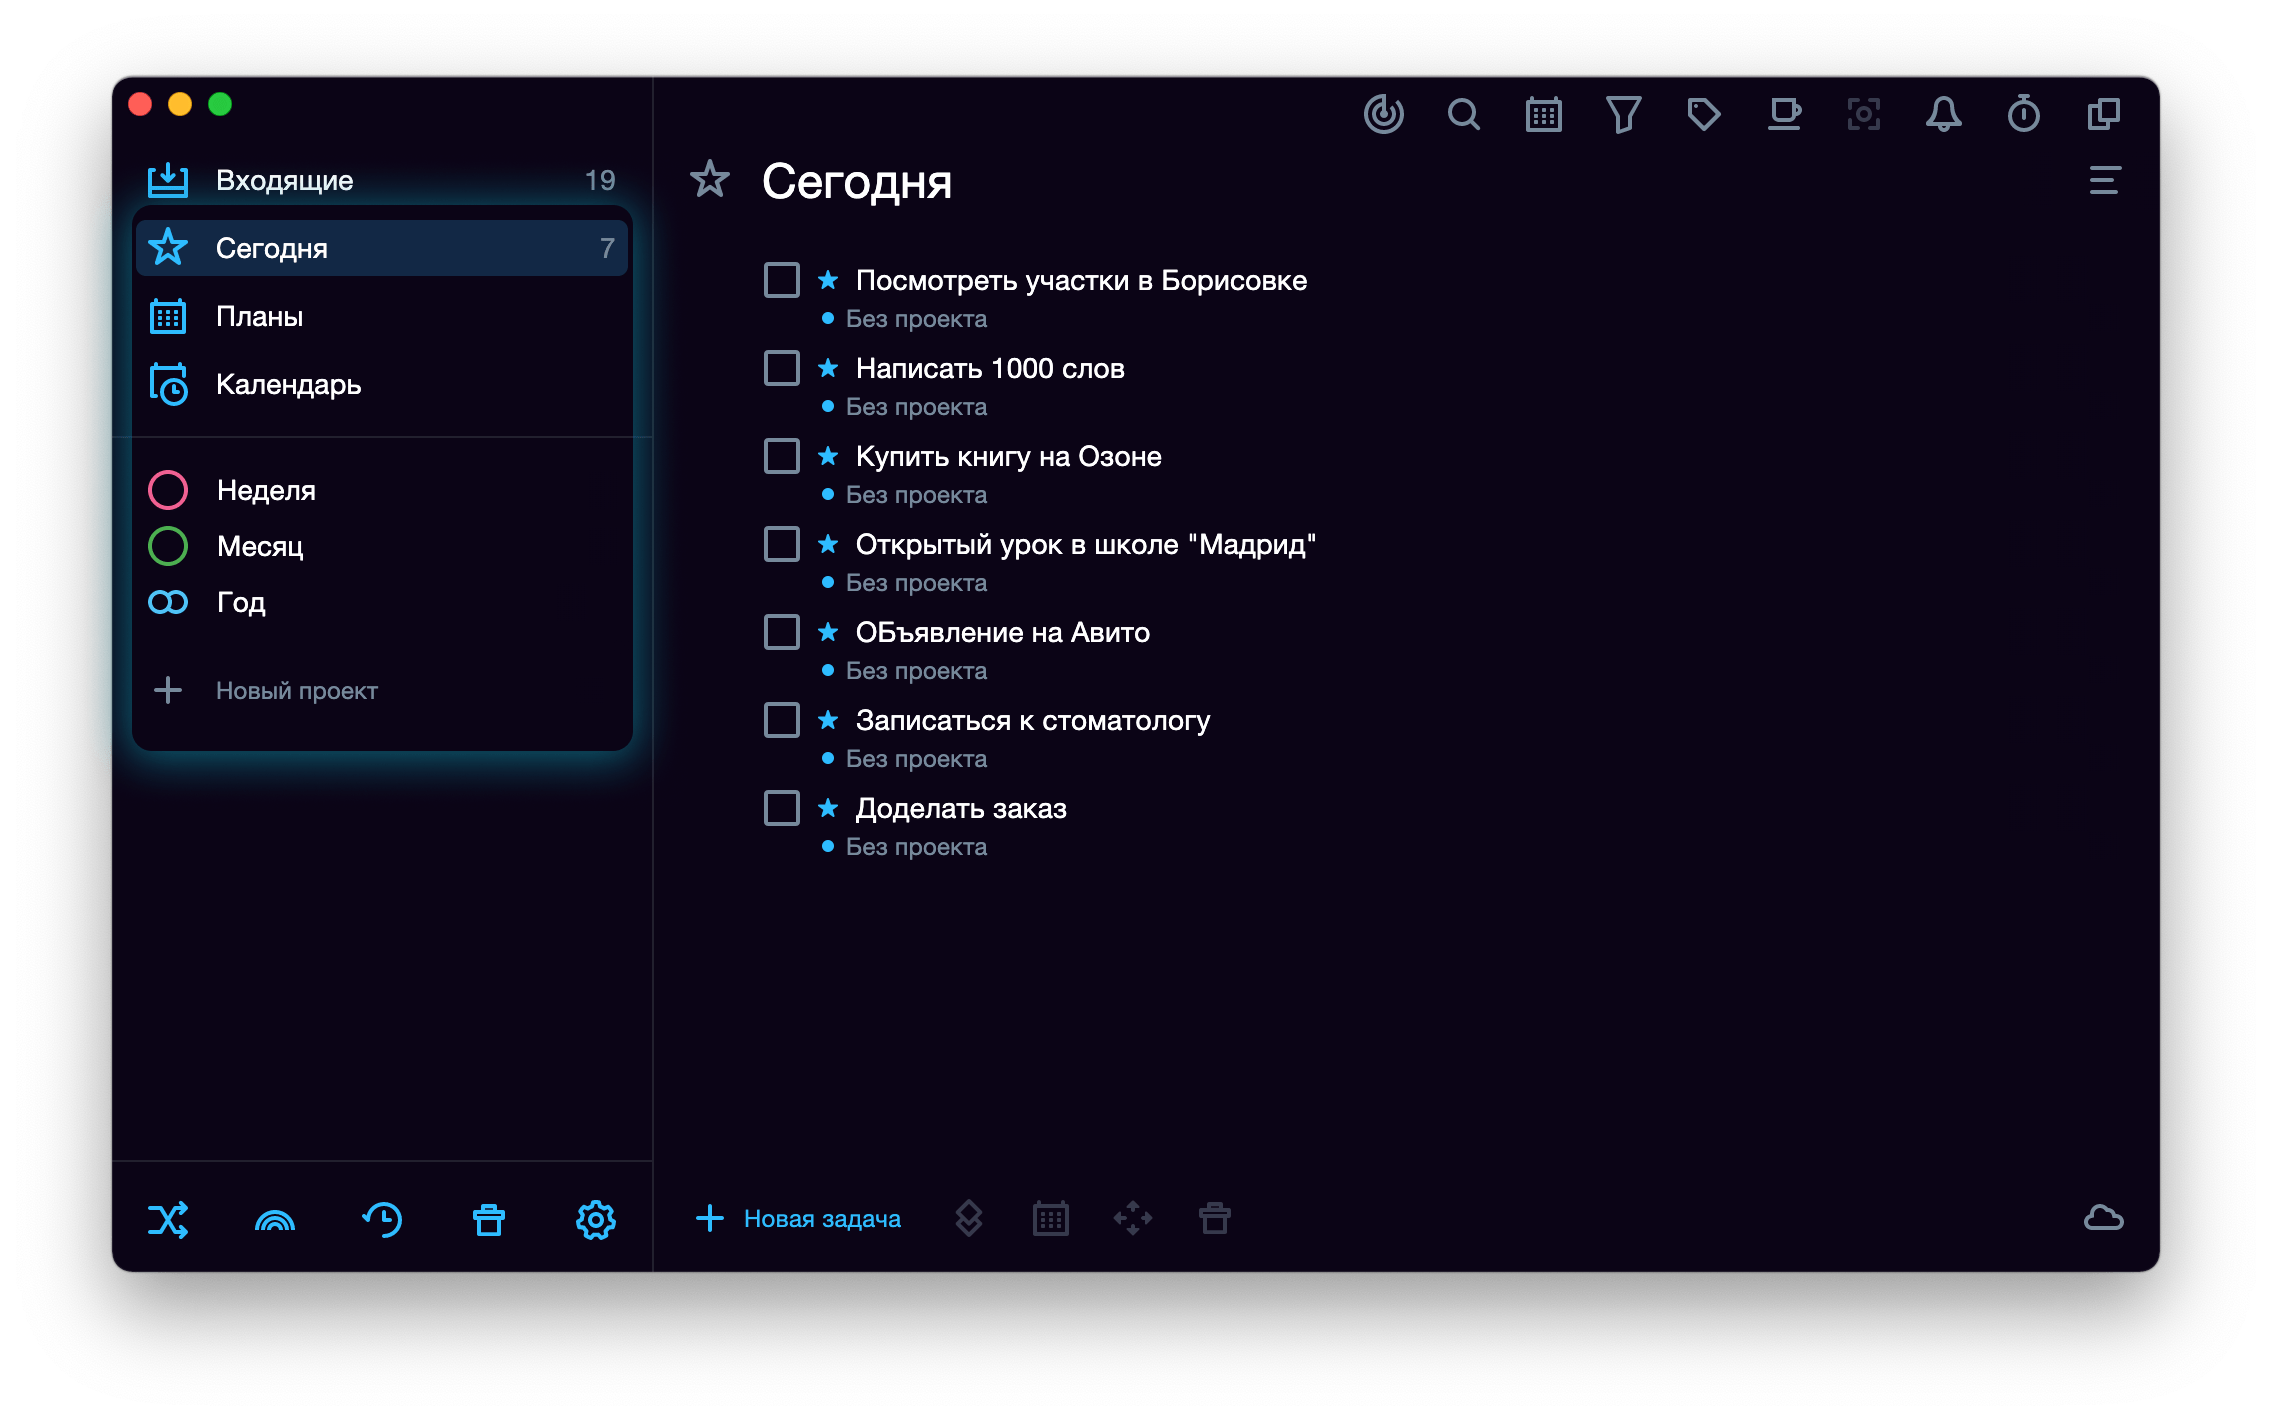The height and width of the screenshot is (1420, 2272).
Task: Click Новый проект to add project
Action: [x=266, y=690]
